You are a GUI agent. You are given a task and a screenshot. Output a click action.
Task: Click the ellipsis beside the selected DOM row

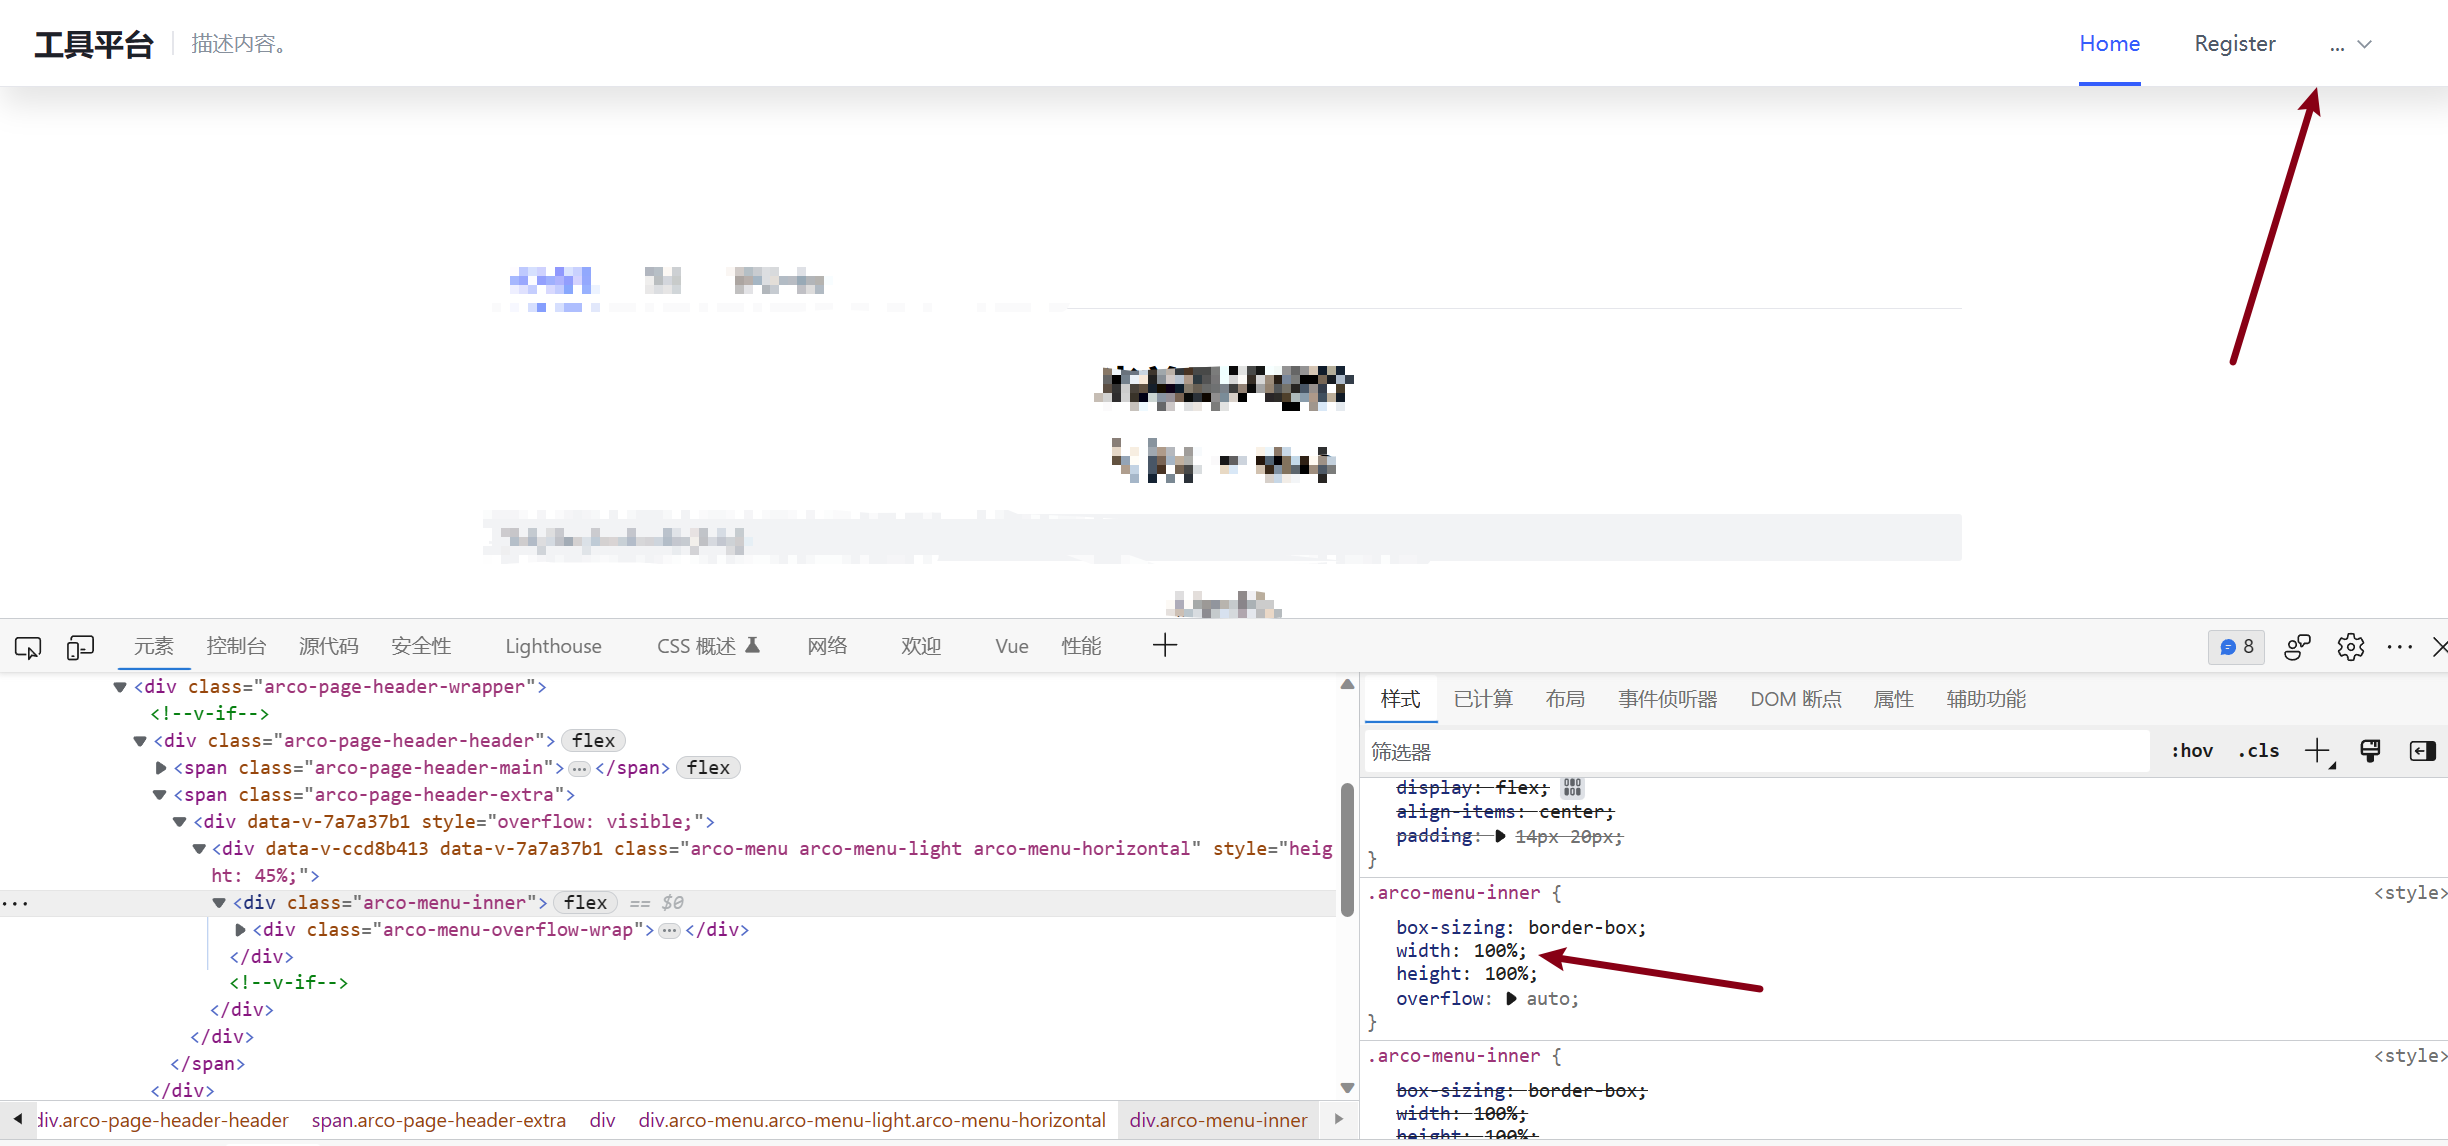coord(15,904)
